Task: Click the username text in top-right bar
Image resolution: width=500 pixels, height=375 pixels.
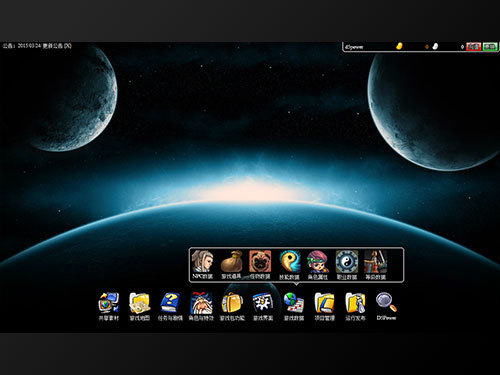Action: (x=354, y=47)
